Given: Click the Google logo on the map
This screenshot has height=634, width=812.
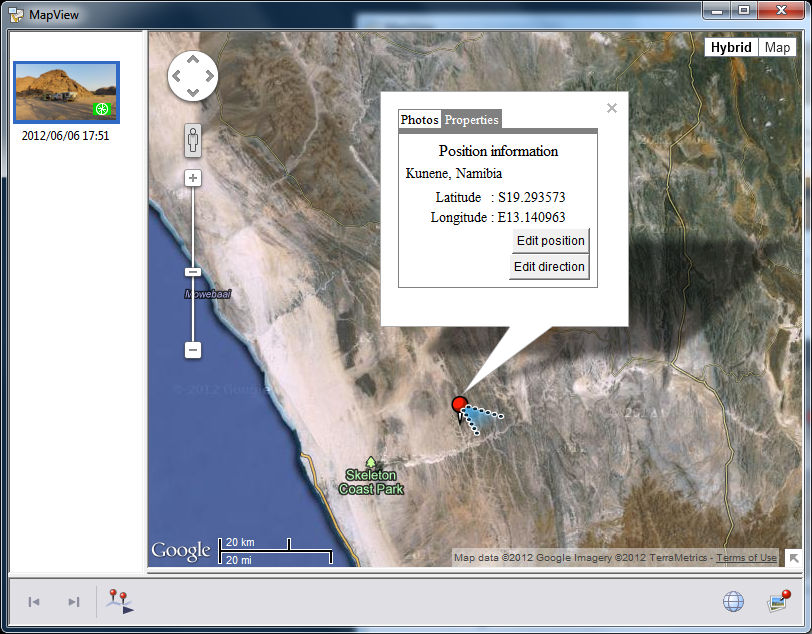Looking at the screenshot, I should [181, 551].
